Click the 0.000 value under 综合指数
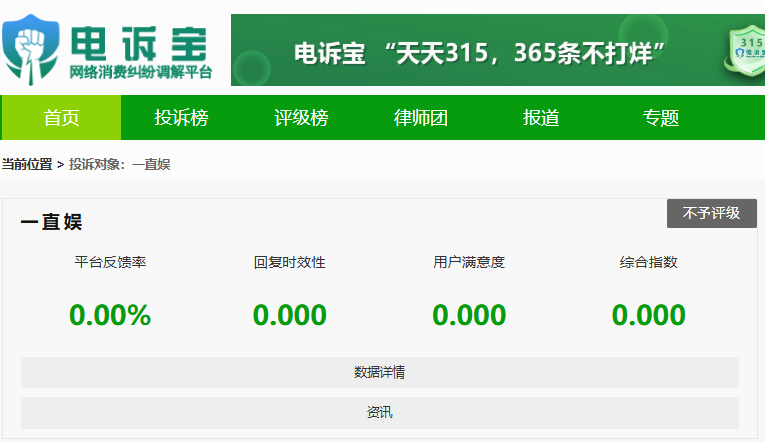 648,315
